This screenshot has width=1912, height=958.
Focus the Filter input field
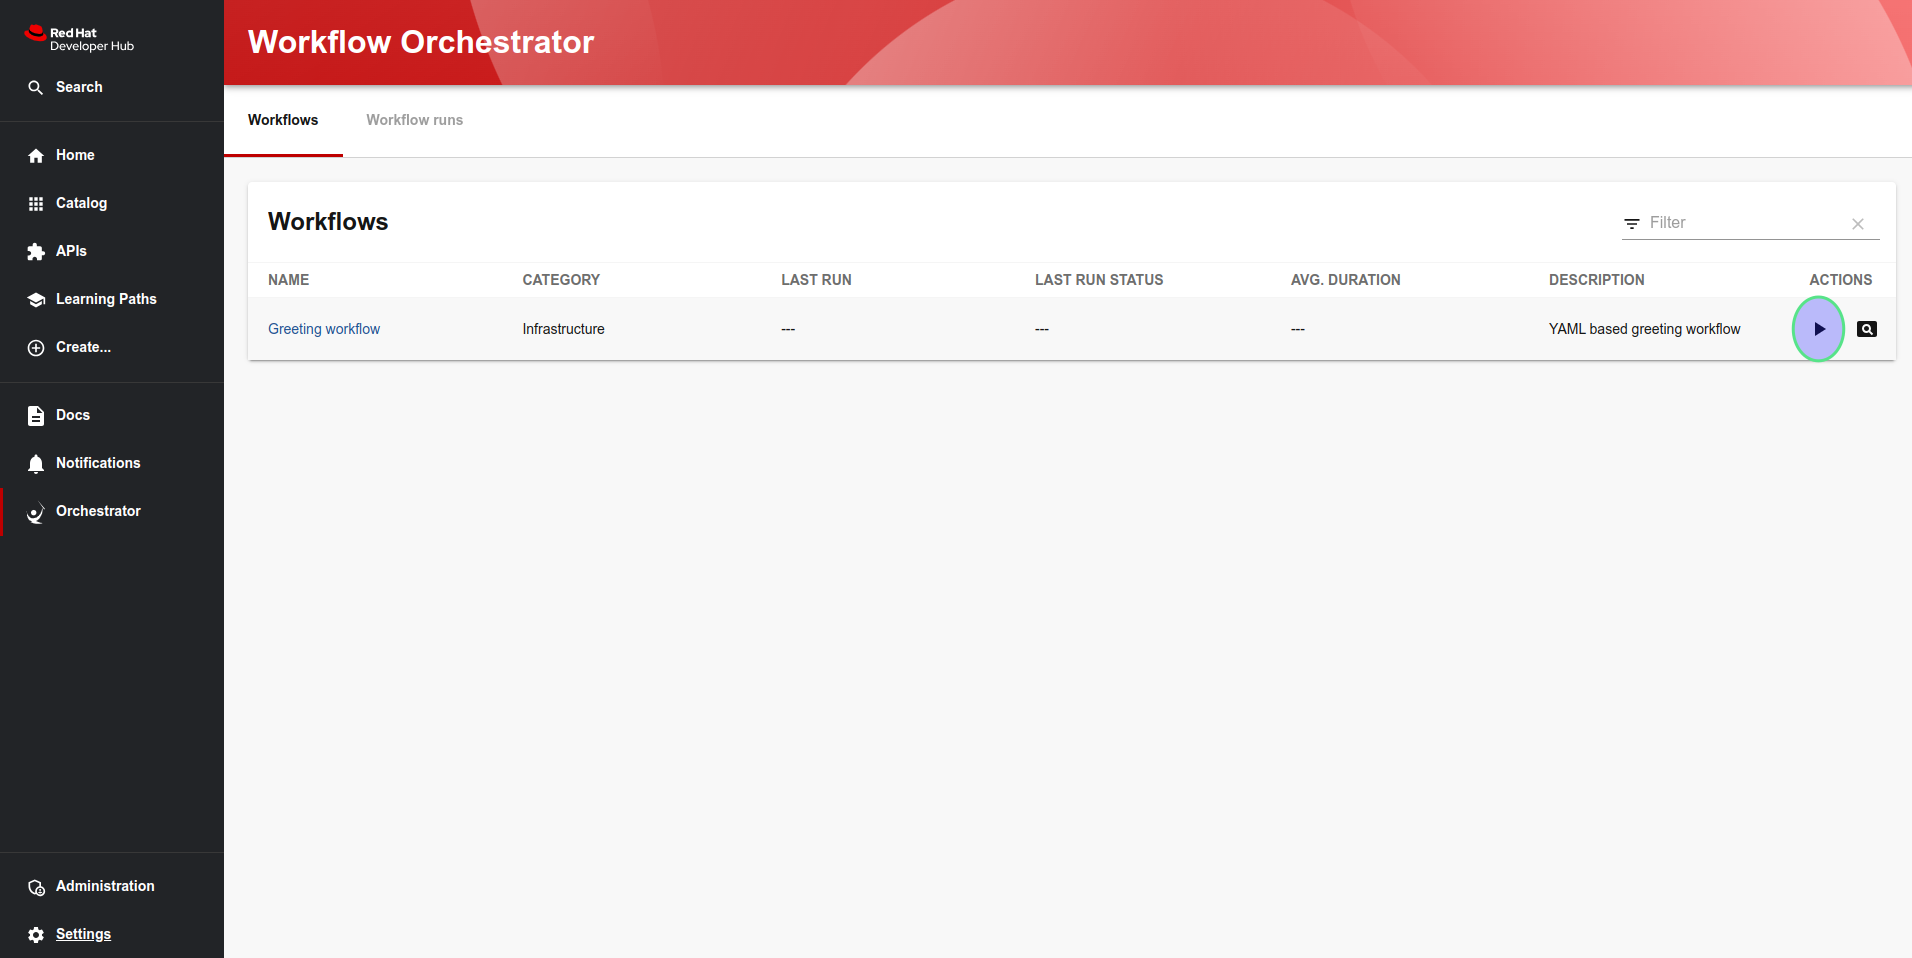click(1745, 223)
